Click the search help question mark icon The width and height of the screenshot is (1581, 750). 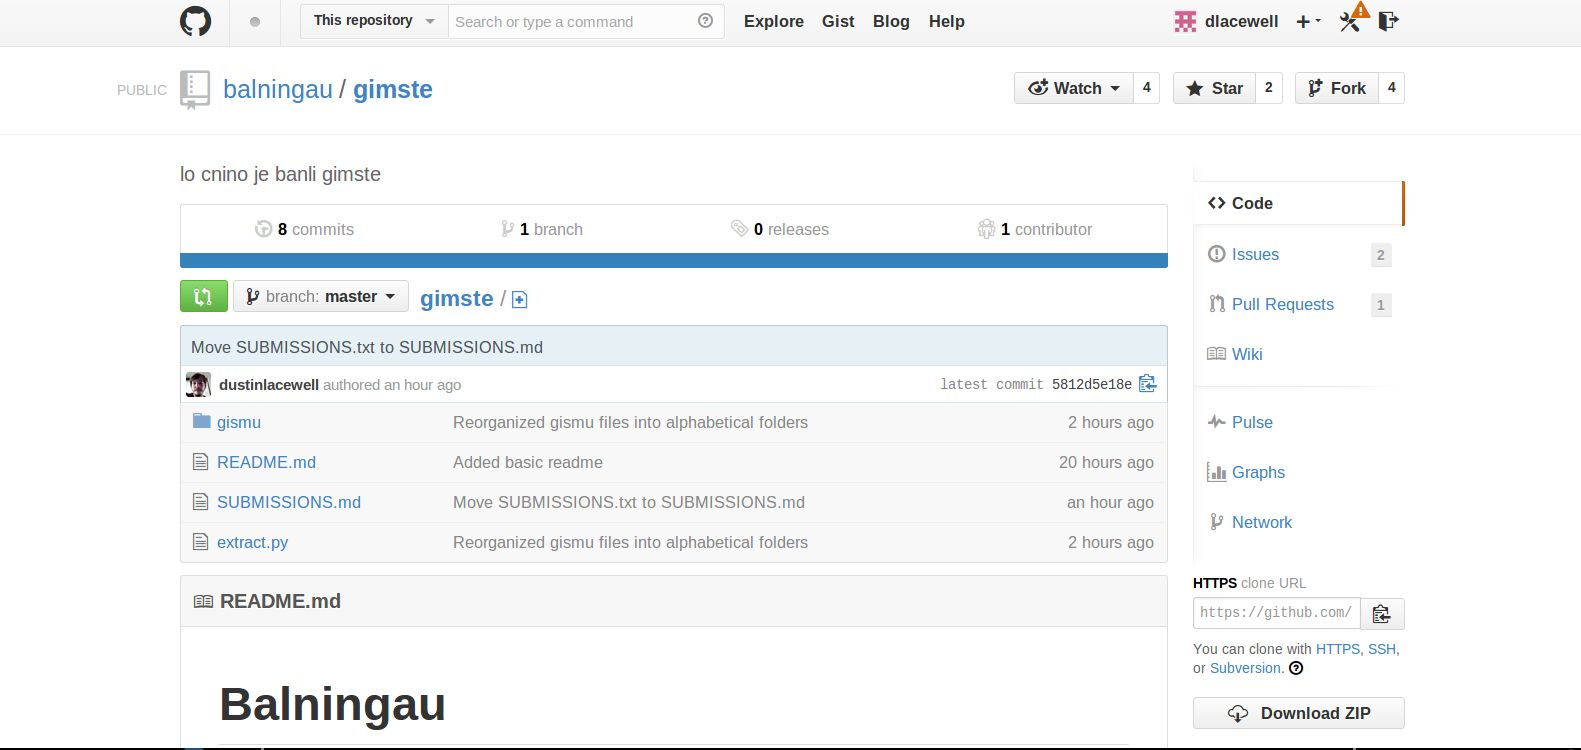point(705,21)
